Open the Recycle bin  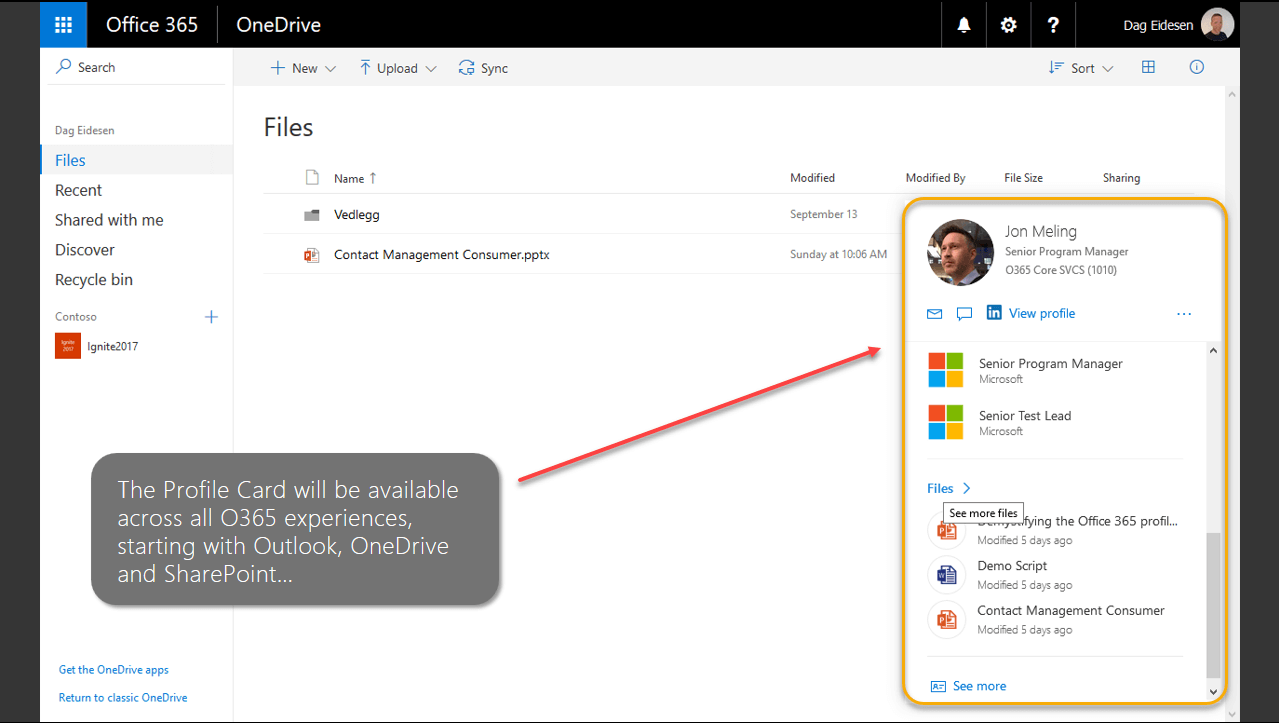[x=93, y=280]
